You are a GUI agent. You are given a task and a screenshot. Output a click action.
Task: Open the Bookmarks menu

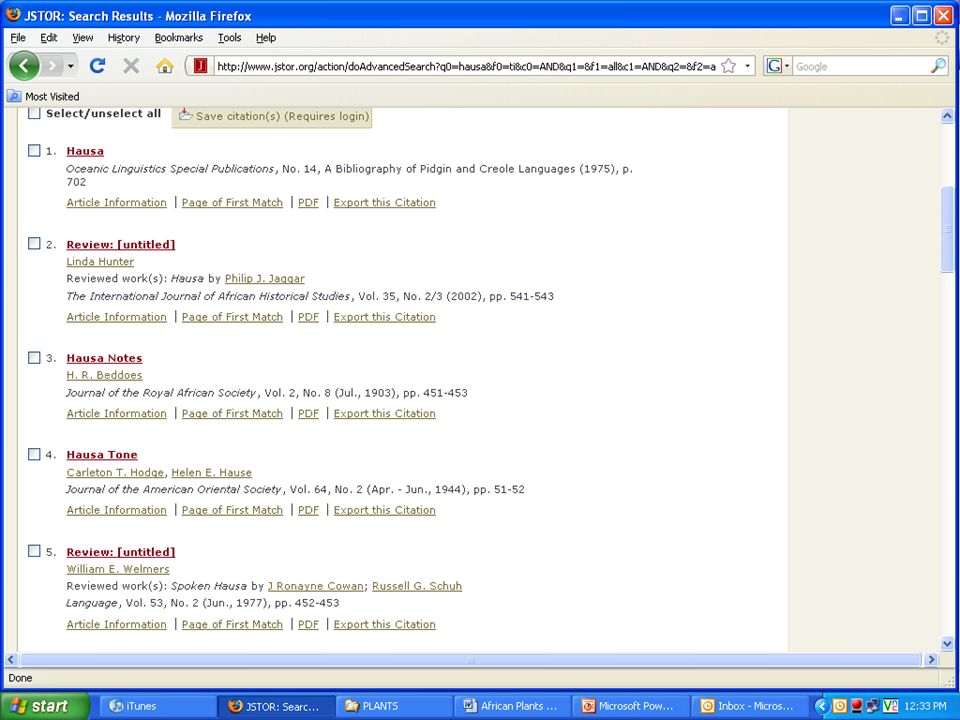[179, 37]
